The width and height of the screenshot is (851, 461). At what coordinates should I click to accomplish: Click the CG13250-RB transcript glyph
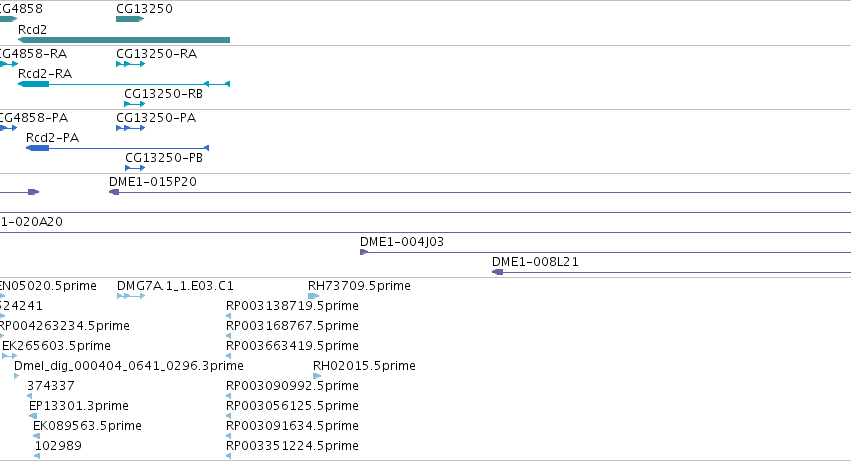click(135, 104)
